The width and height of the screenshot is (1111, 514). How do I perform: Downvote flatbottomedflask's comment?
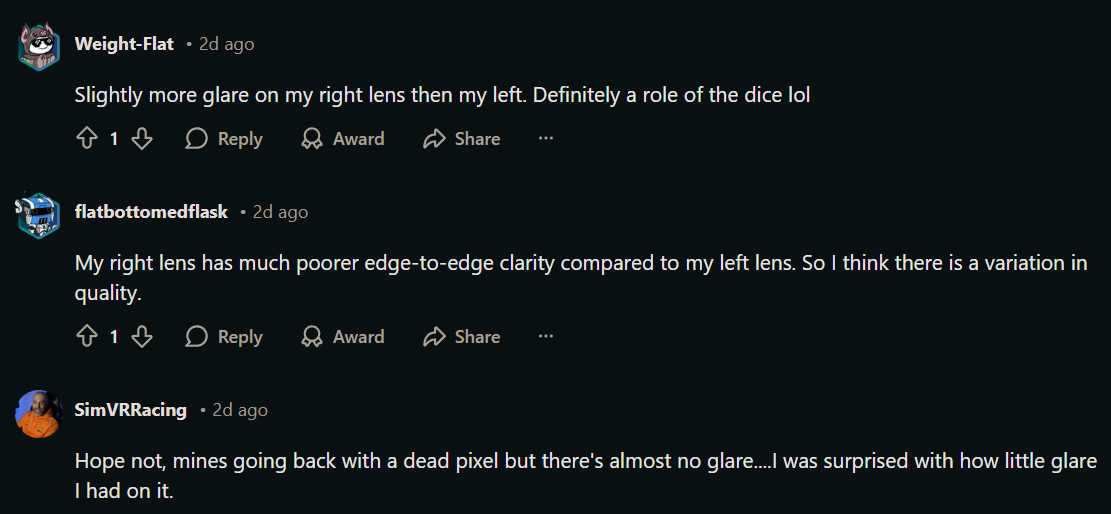(x=142, y=336)
